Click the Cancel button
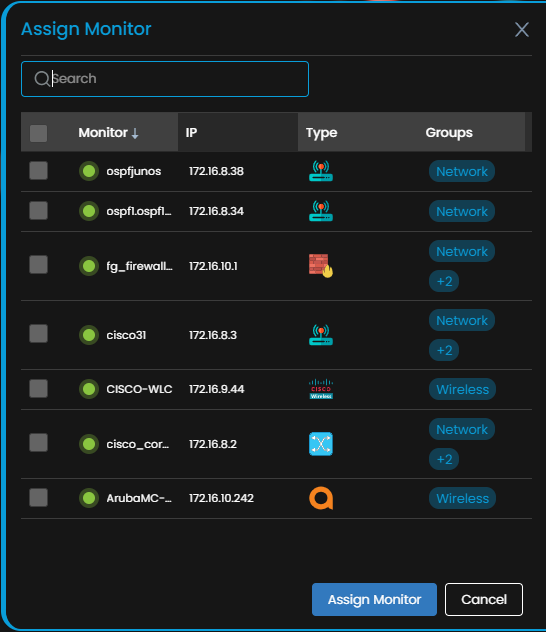The height and width of the screenshot is (632, 546). point(484,599)
